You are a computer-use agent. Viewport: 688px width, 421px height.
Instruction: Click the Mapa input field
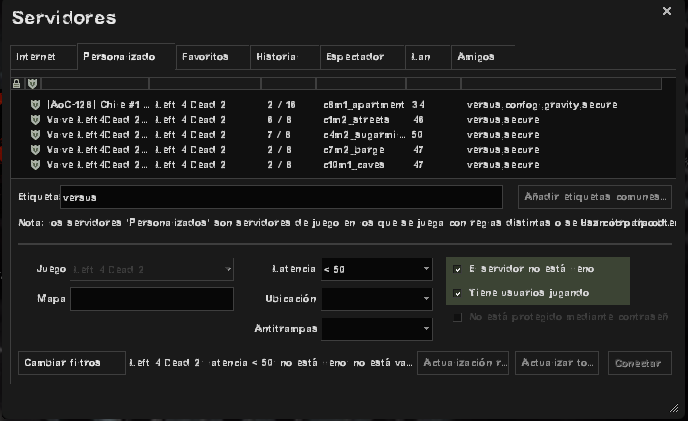(152, 299)
